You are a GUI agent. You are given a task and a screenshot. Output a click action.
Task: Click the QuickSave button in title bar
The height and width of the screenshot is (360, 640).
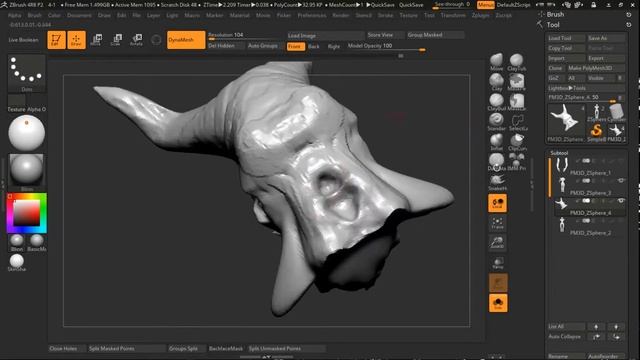[411, 5]
